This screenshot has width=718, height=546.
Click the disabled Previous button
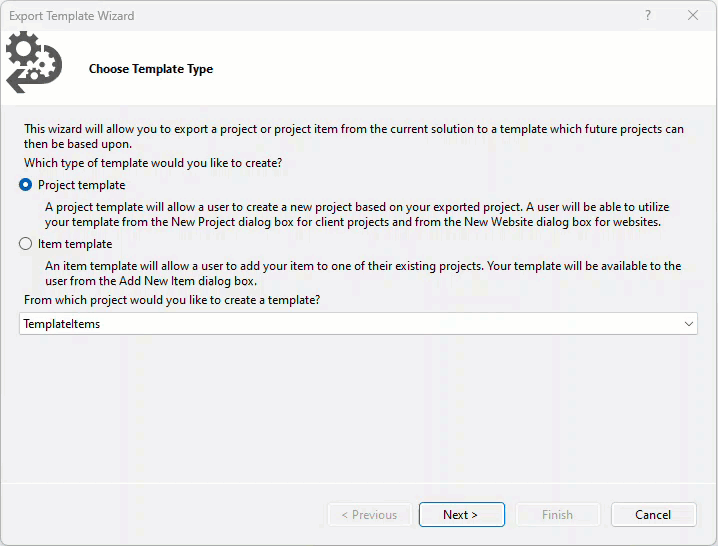(370, 514)
